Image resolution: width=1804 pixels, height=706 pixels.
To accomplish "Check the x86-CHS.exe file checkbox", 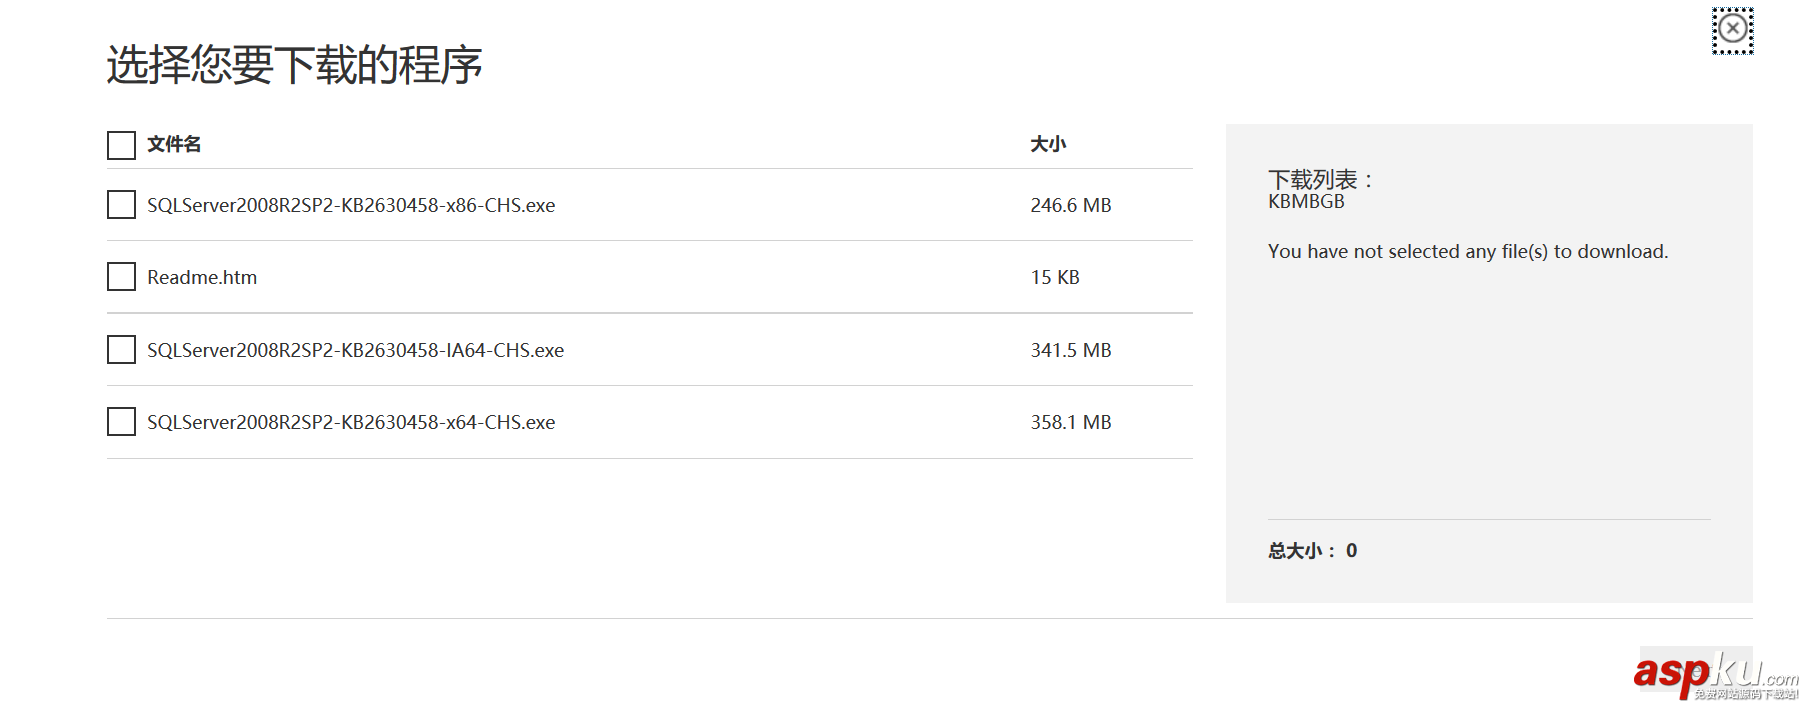I will coord(121,205).
